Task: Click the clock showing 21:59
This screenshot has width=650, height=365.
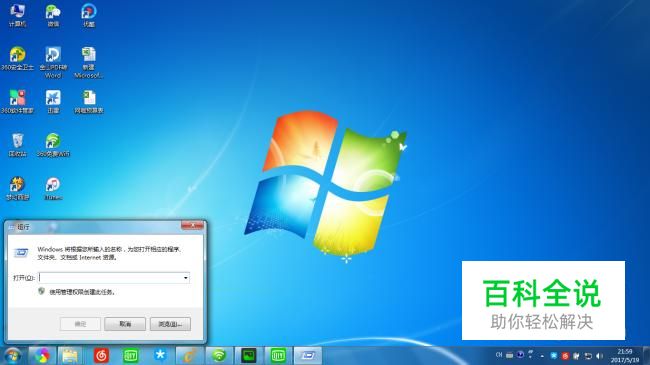Action: (625, 356)
